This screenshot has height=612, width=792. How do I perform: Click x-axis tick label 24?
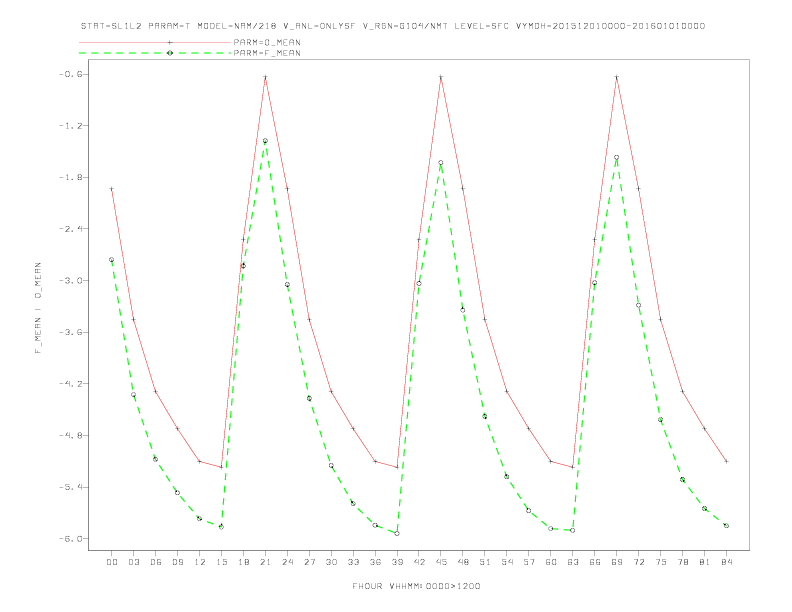click(287, 562)
